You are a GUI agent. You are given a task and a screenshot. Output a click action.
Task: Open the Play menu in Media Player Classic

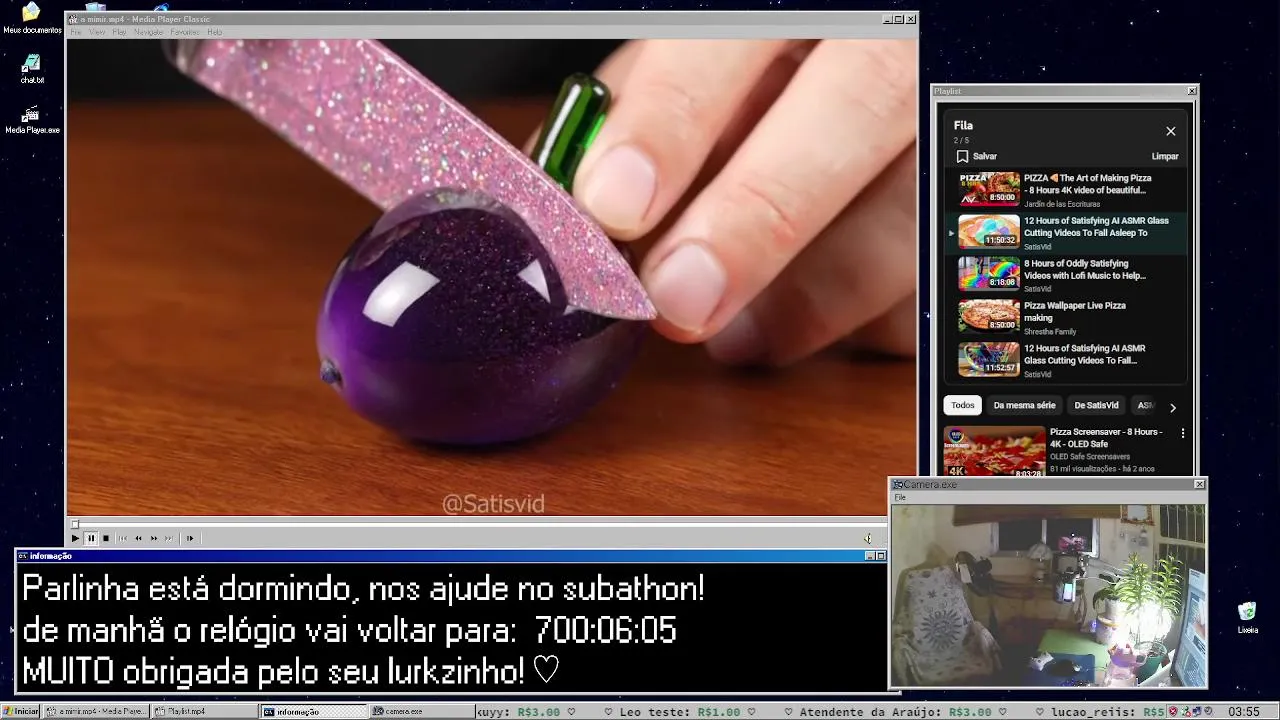pos(119,32)
